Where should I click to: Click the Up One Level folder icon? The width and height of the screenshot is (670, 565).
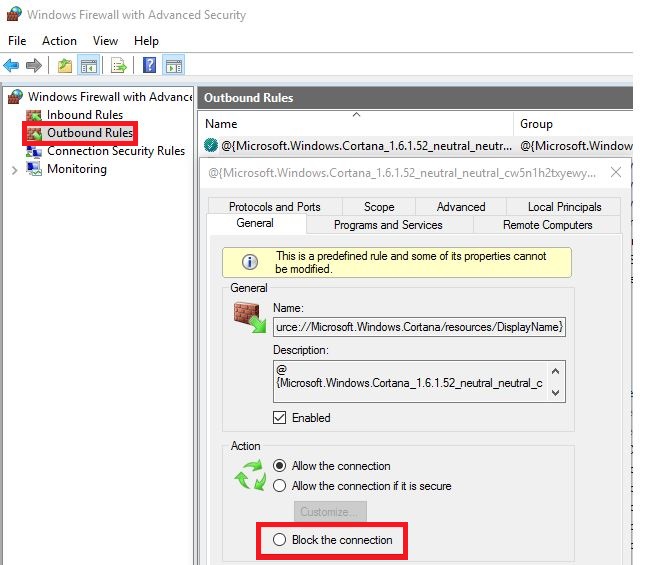65,66
